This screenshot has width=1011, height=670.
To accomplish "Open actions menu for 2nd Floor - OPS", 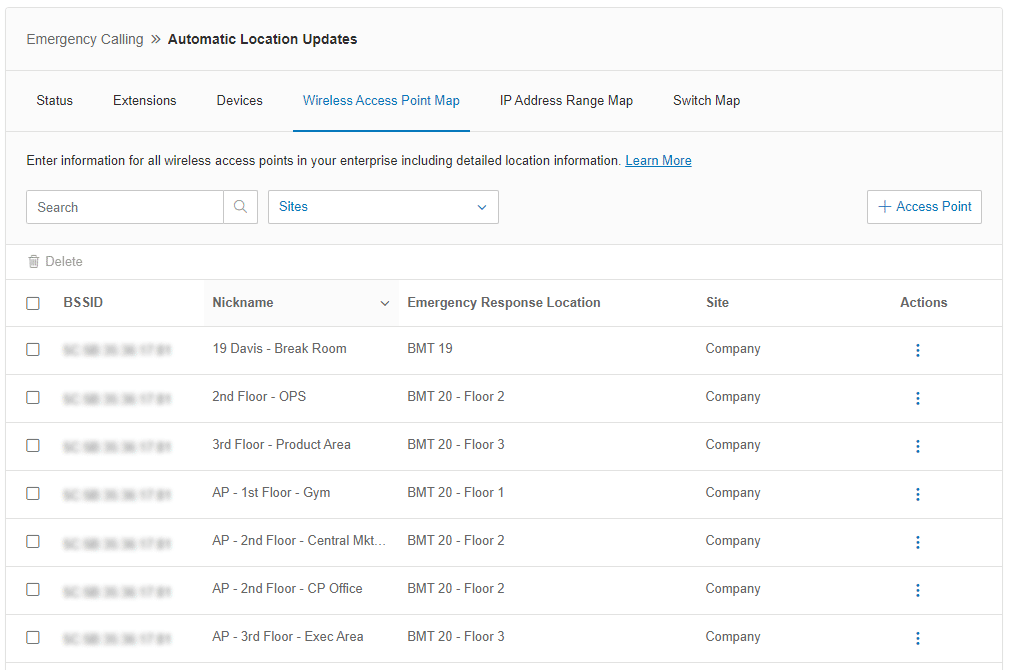I will (x=917, y=398).
